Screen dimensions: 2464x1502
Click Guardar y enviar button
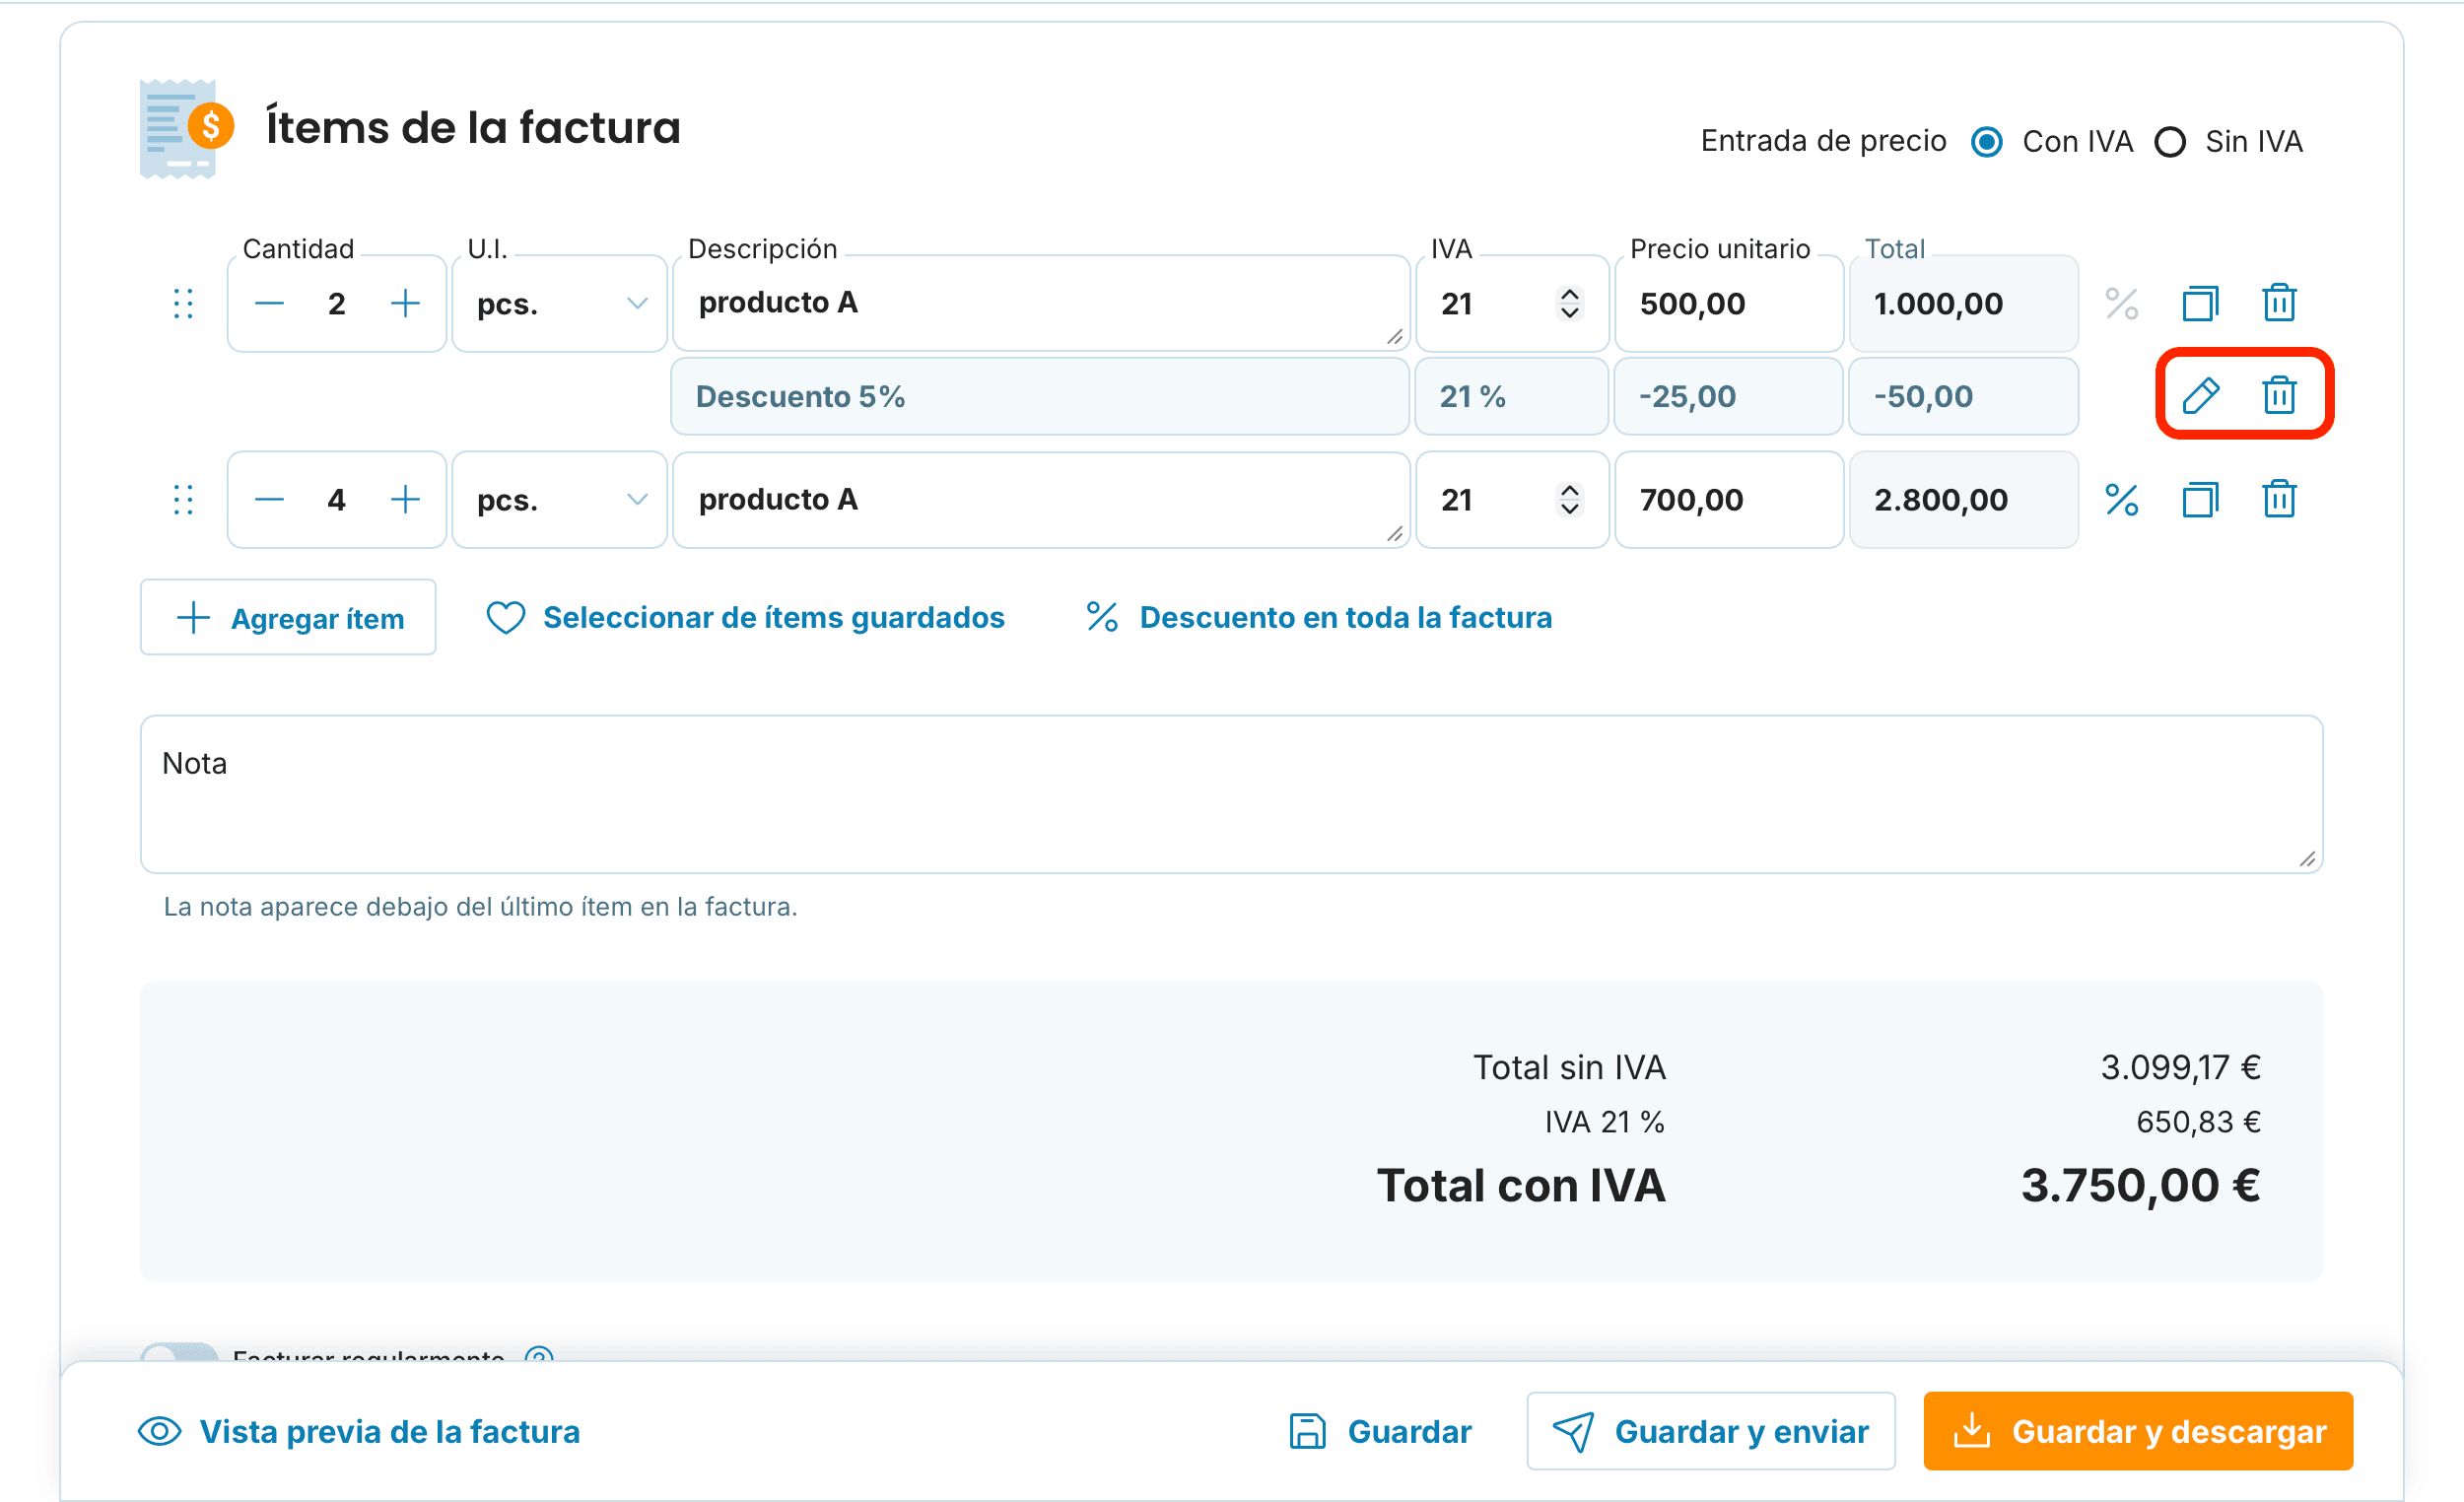coord(1710,1431)
